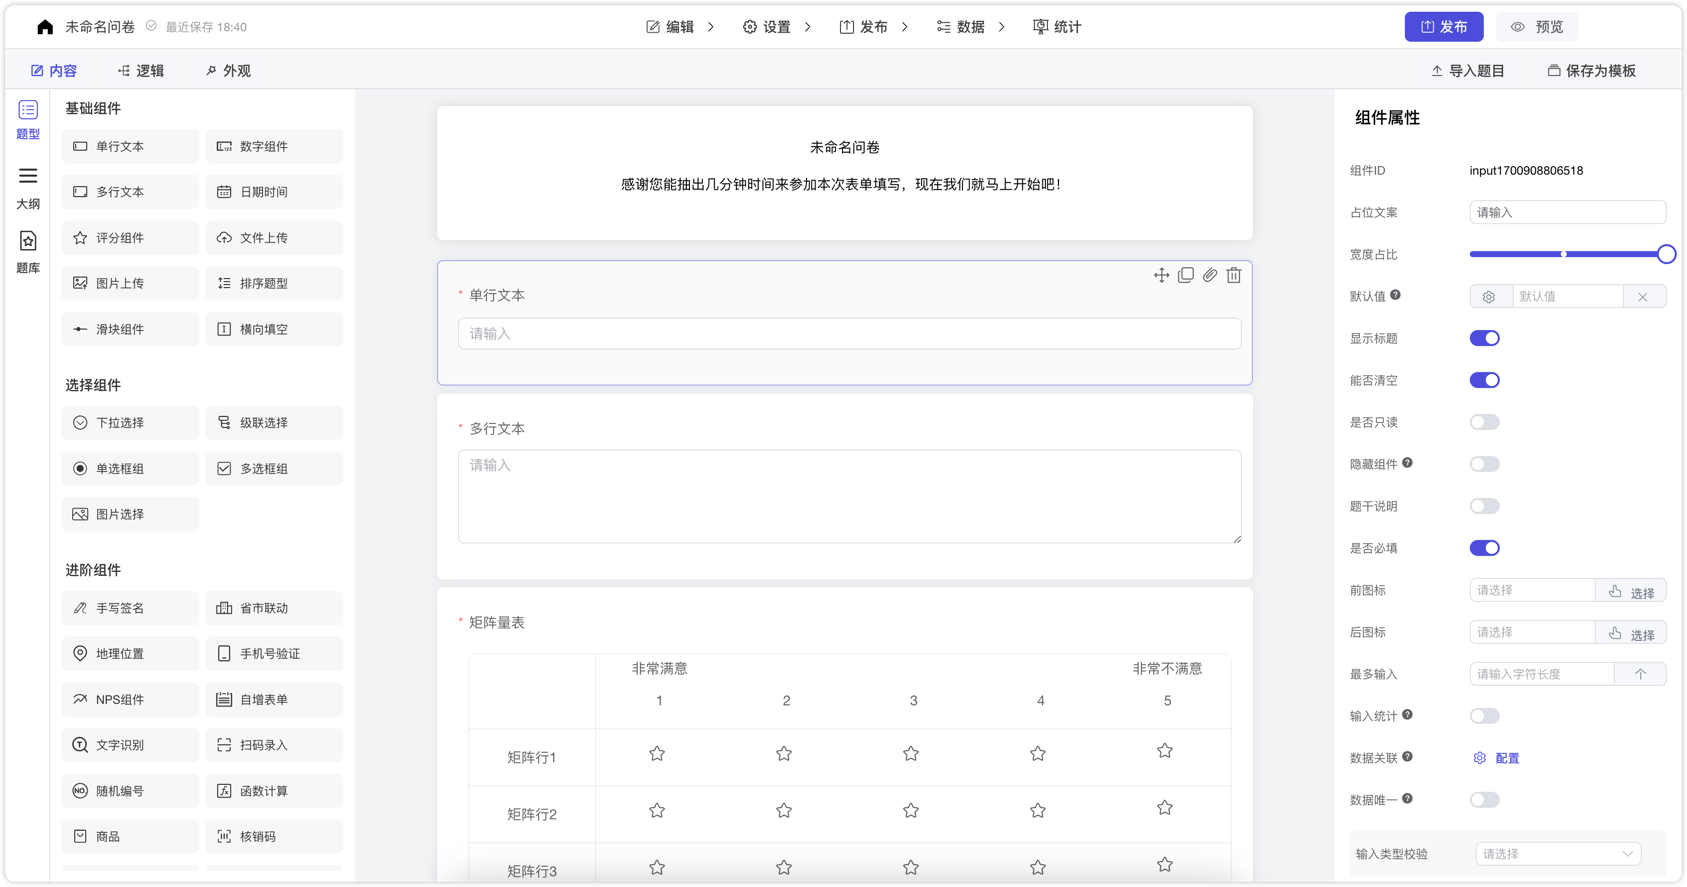Click chevron after 设置 step

click(x=808, y=27)
